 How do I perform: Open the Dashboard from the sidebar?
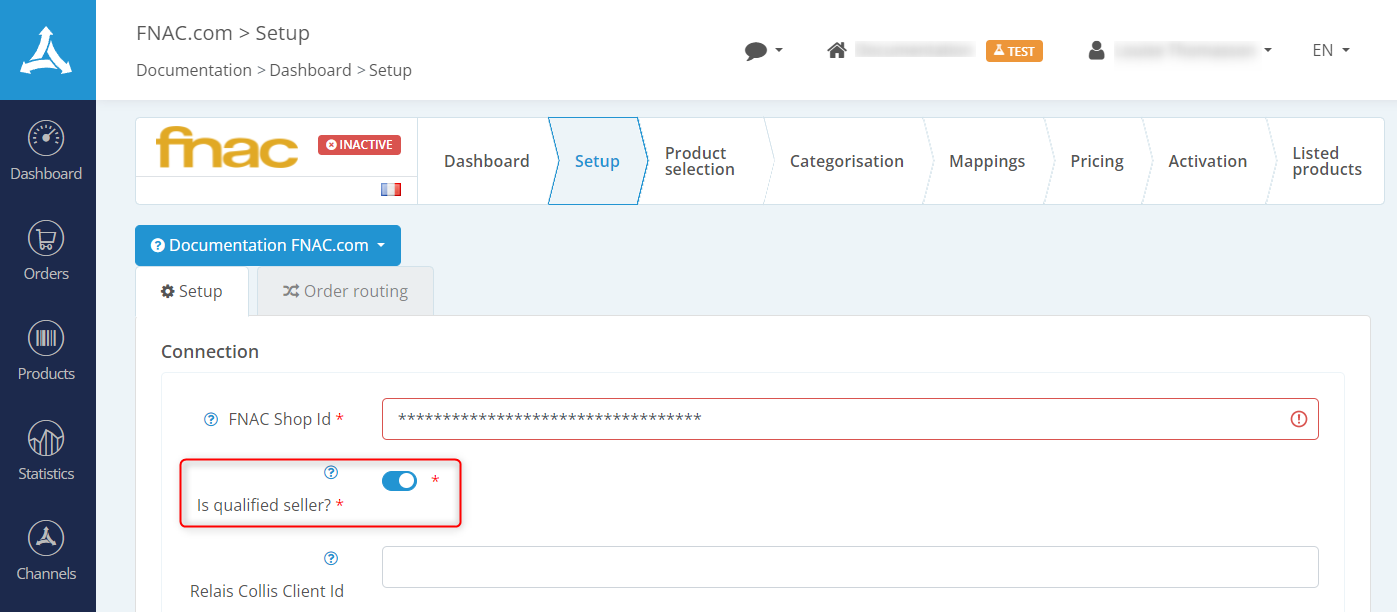click(46, 150)
